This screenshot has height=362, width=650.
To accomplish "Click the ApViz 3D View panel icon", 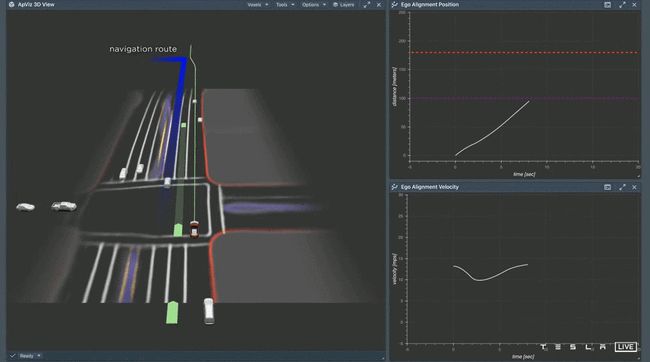I will pos(11,5).
